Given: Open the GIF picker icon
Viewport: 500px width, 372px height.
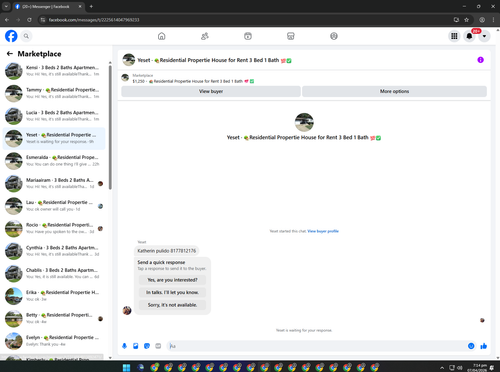Looking at the screenshot, I should (158, 346).
